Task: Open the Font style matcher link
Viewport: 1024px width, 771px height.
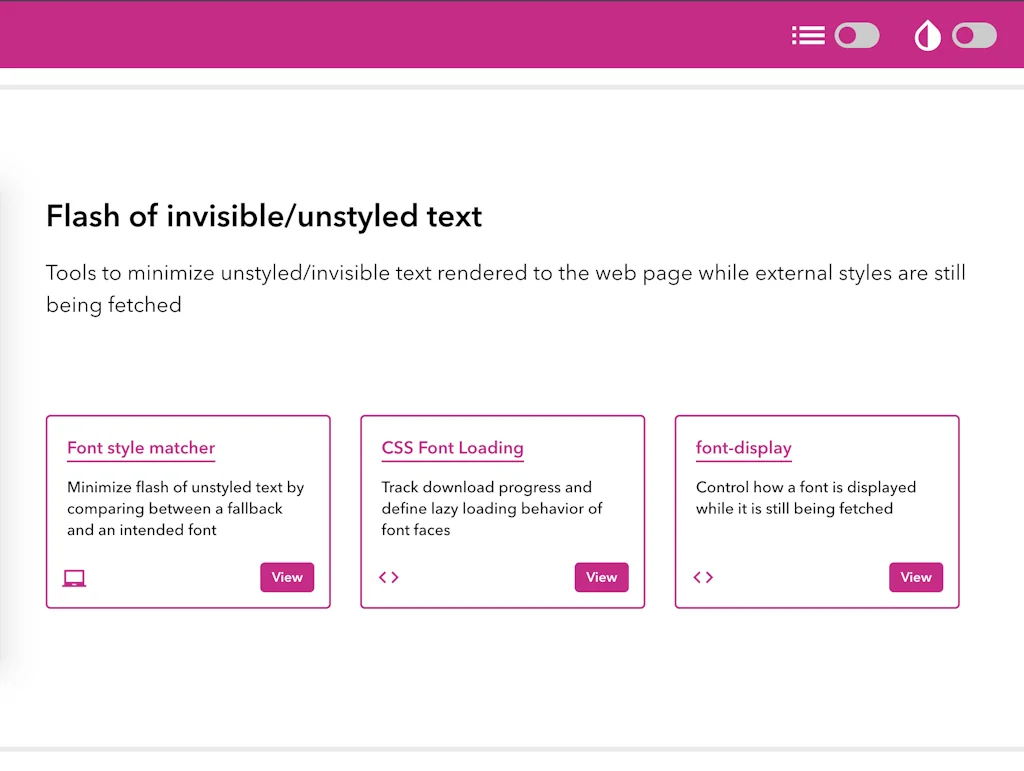Action: click(140, 448)
